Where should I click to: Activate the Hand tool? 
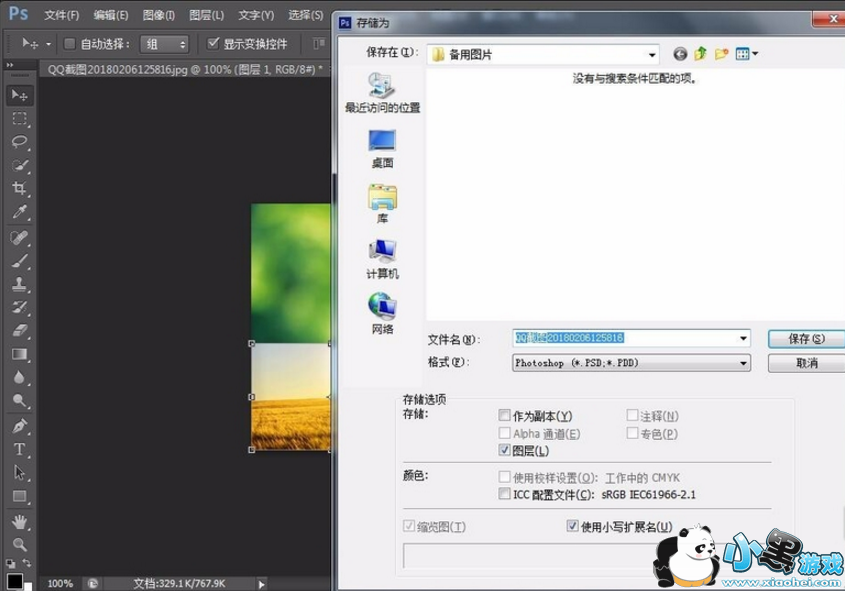(19, 521)
